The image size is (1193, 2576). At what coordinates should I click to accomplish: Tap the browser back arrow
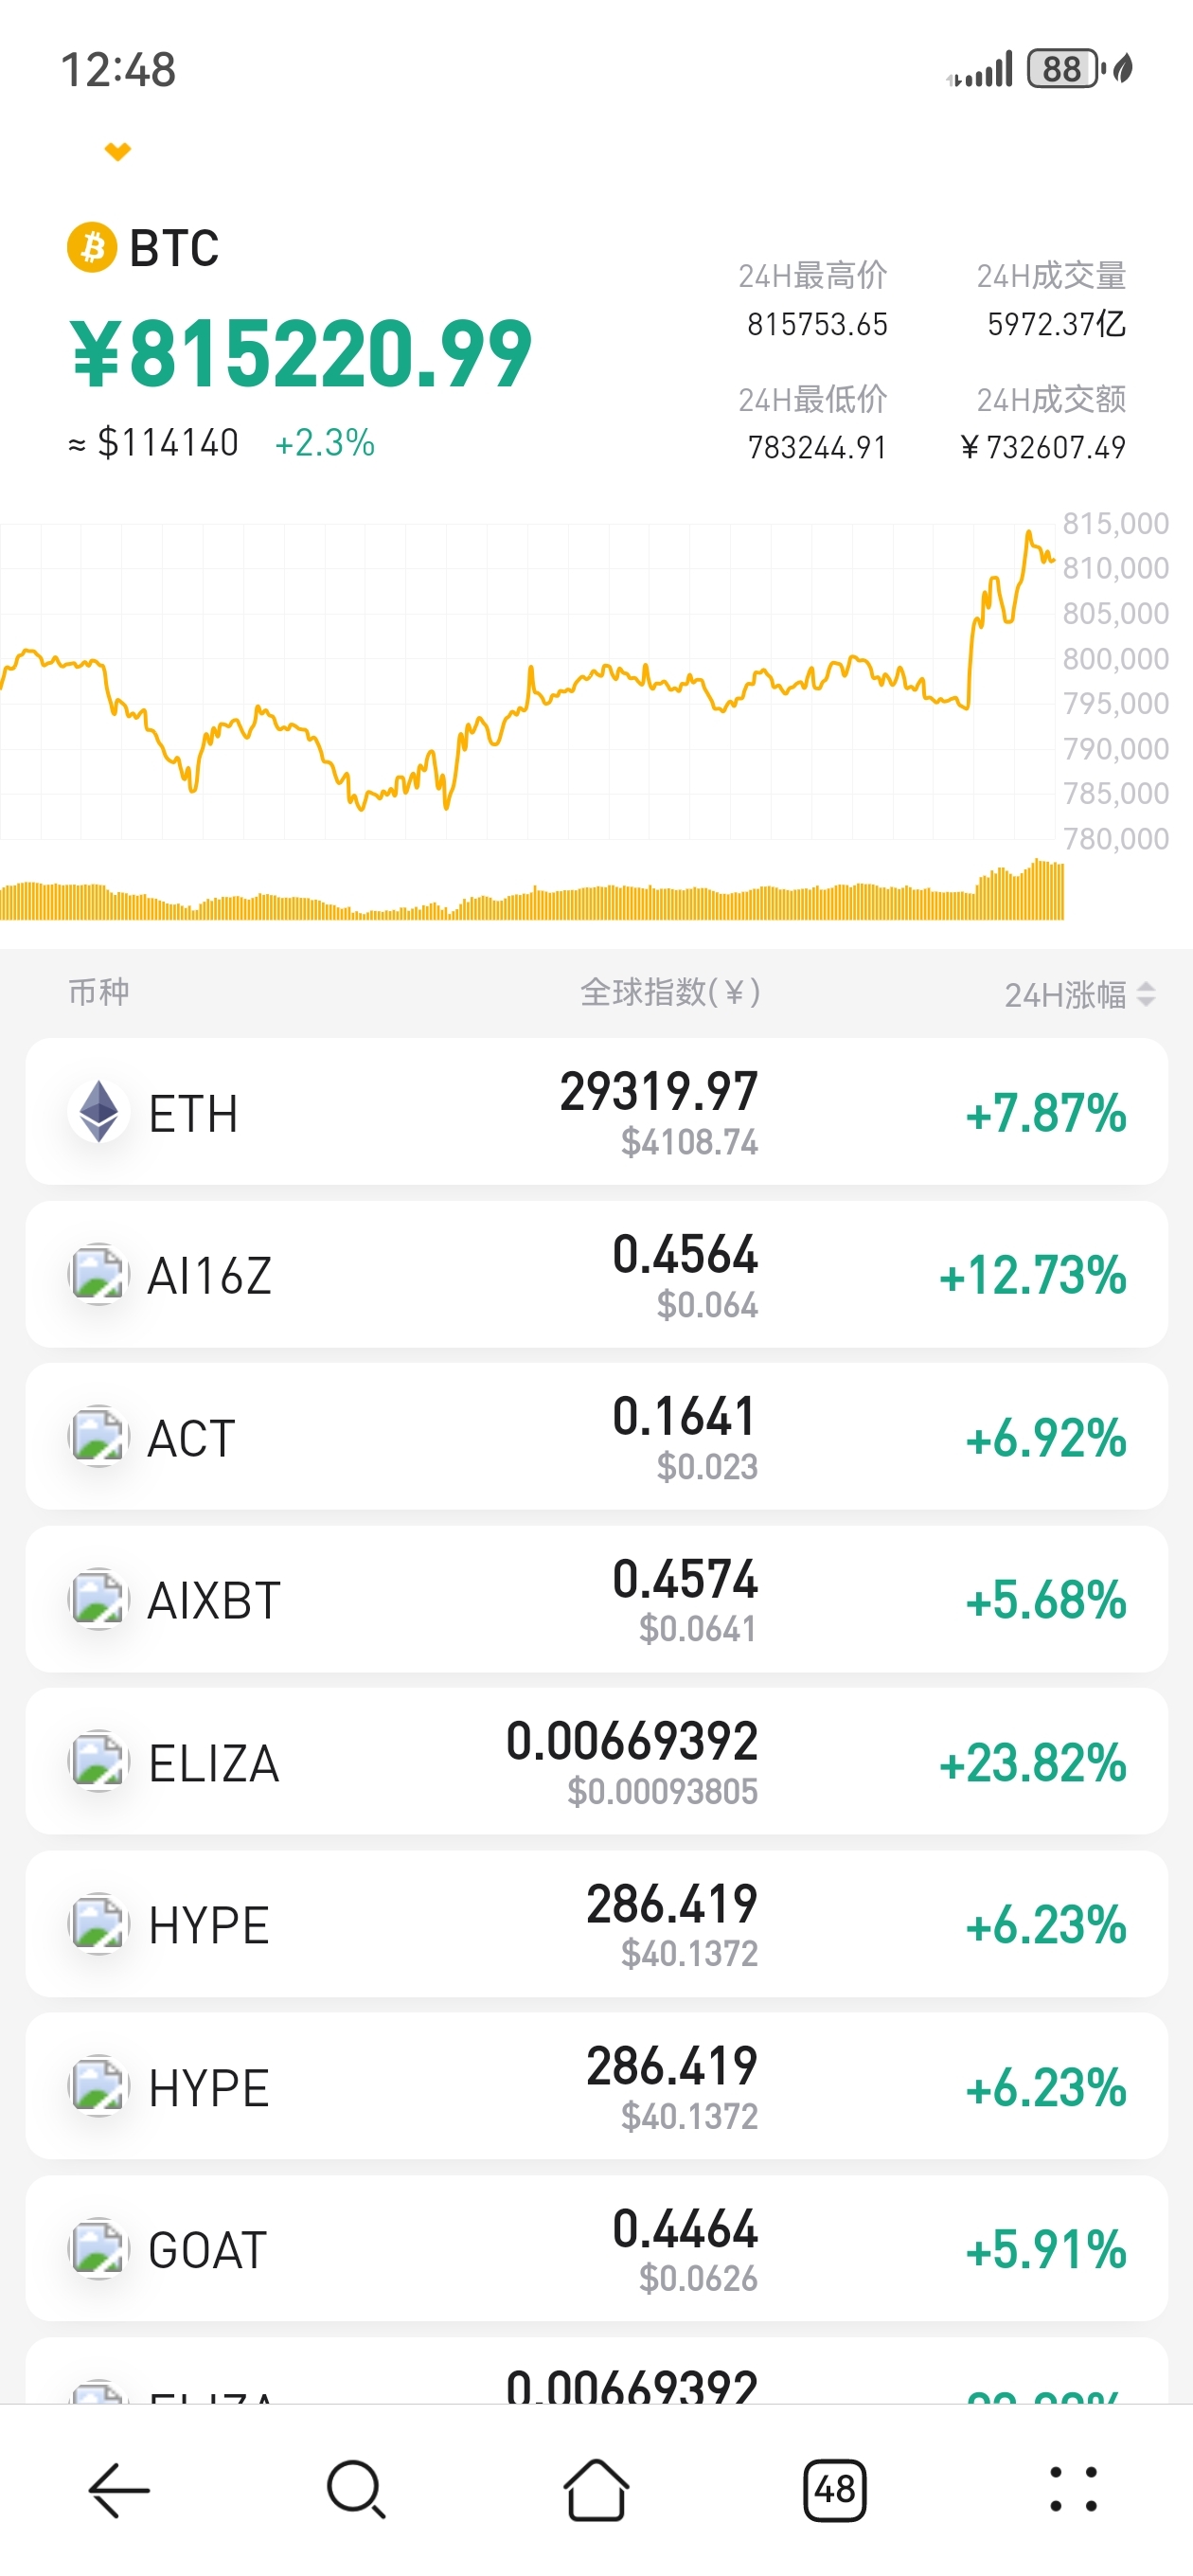119,2490
